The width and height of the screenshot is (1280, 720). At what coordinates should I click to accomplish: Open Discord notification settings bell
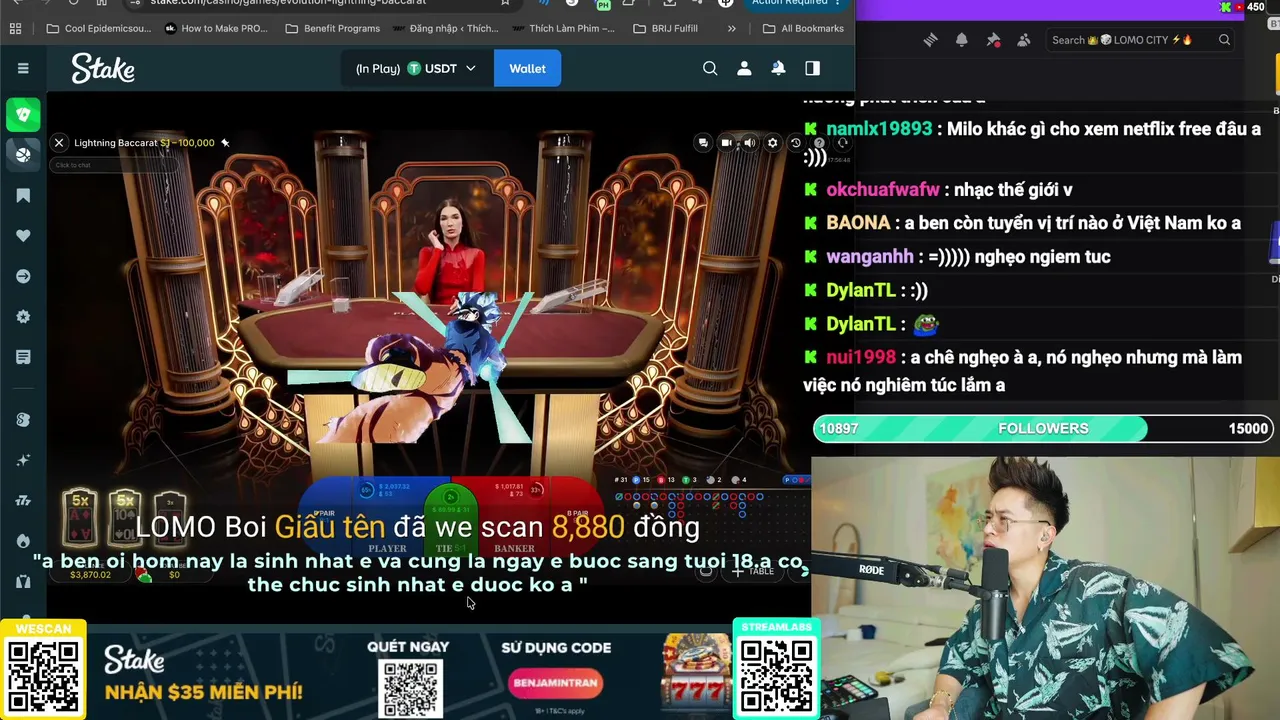961,40
